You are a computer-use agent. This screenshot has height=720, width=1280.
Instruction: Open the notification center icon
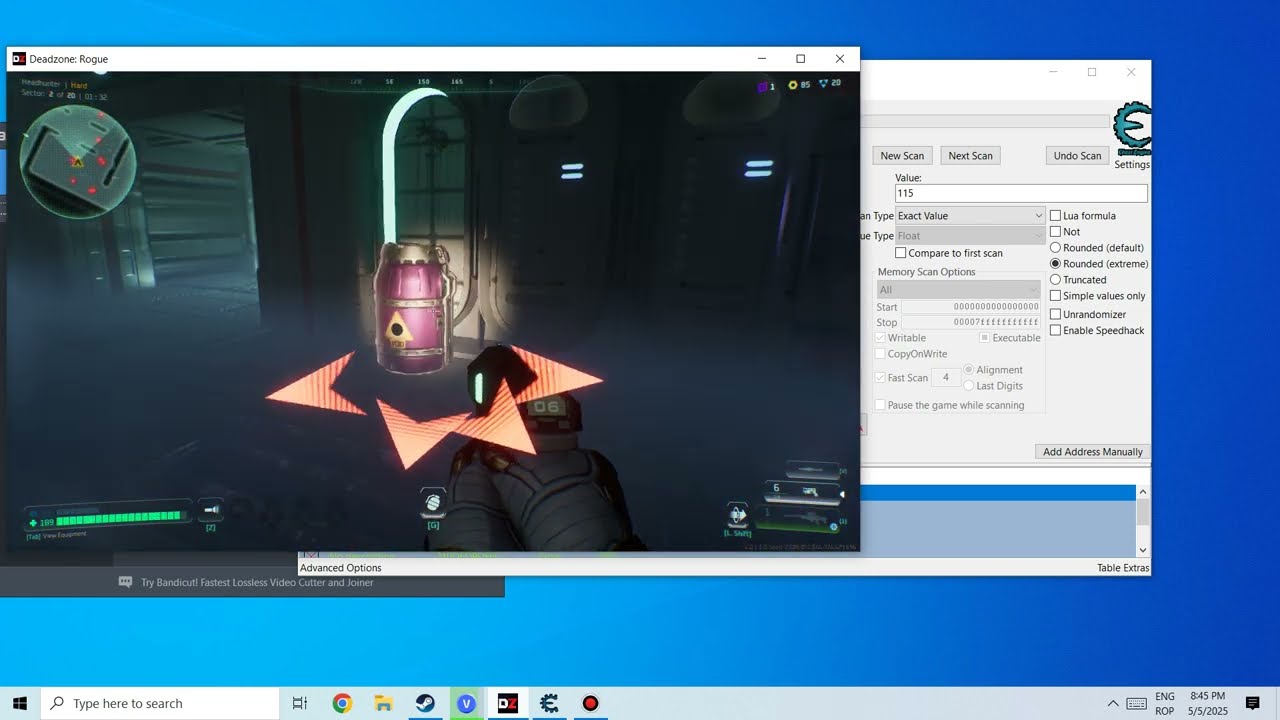coord(1253,703)
